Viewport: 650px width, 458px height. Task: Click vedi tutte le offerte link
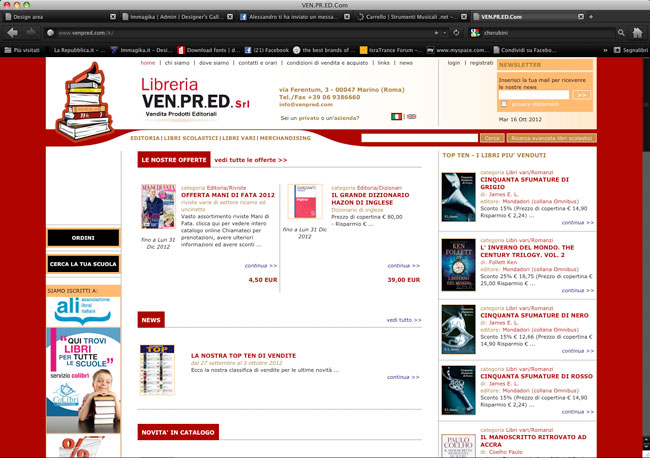click(251, 160)
